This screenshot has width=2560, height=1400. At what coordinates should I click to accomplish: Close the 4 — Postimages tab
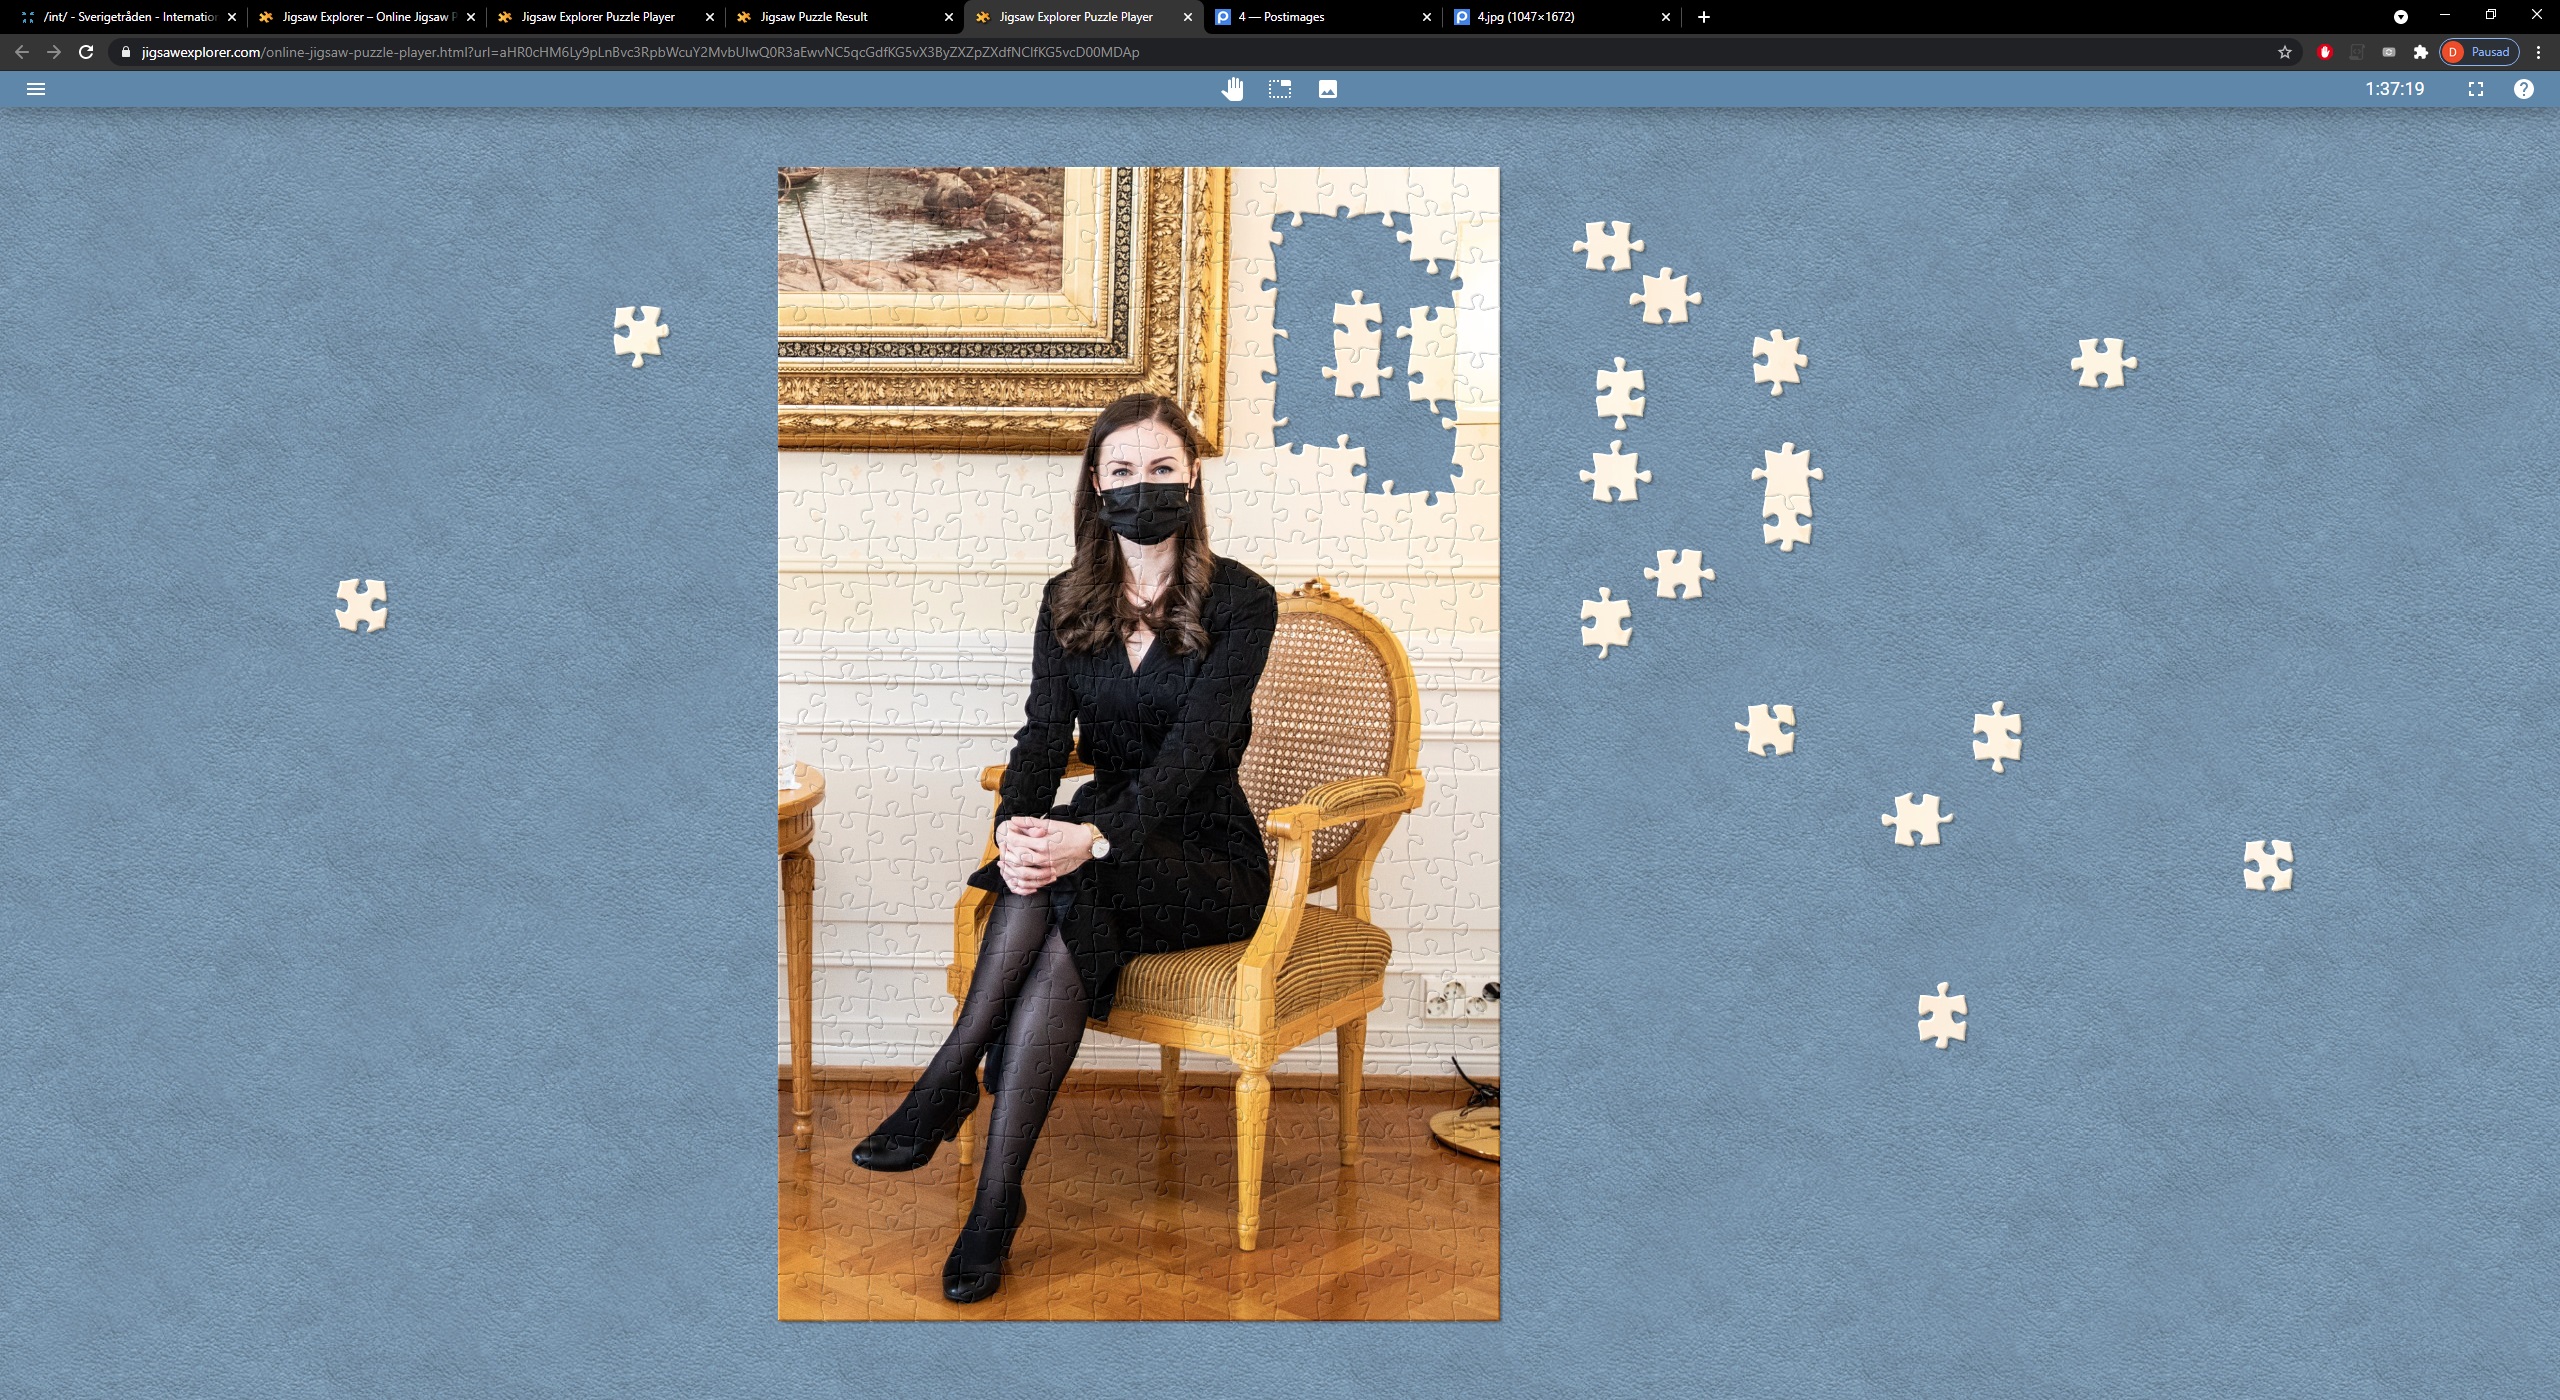click(1427, 17)
